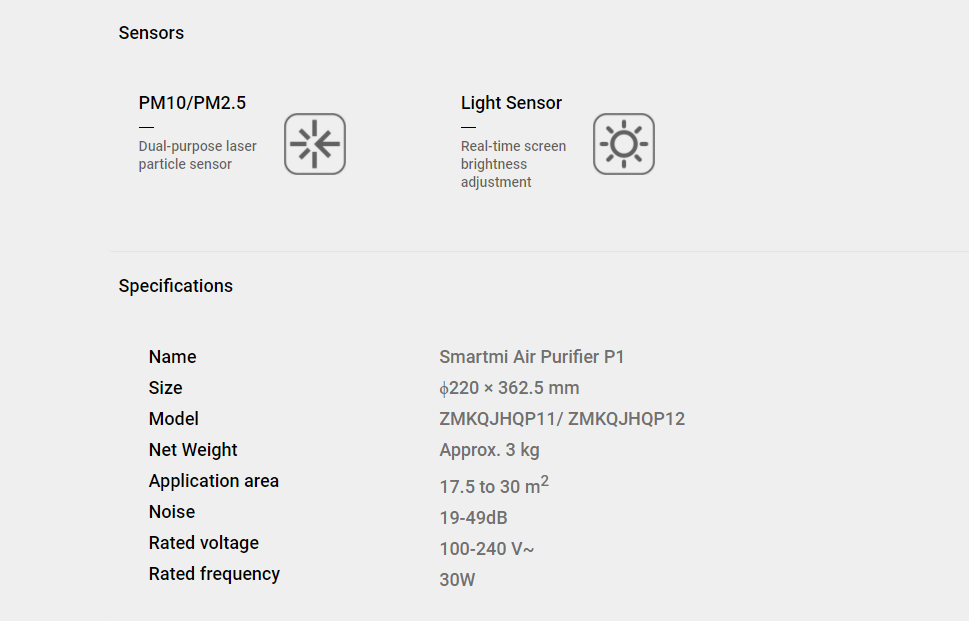This screenshot has width=969, height=621.
Task: Click the Application area label
Action: pos(214,481)
